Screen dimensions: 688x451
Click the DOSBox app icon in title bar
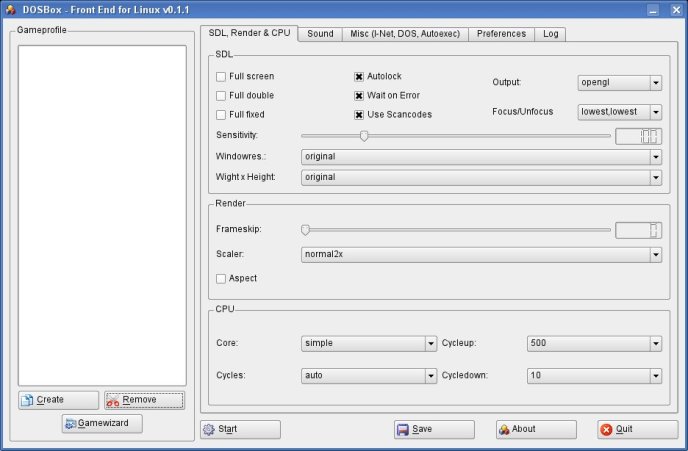pyautogui.click(x=11, y=9)
